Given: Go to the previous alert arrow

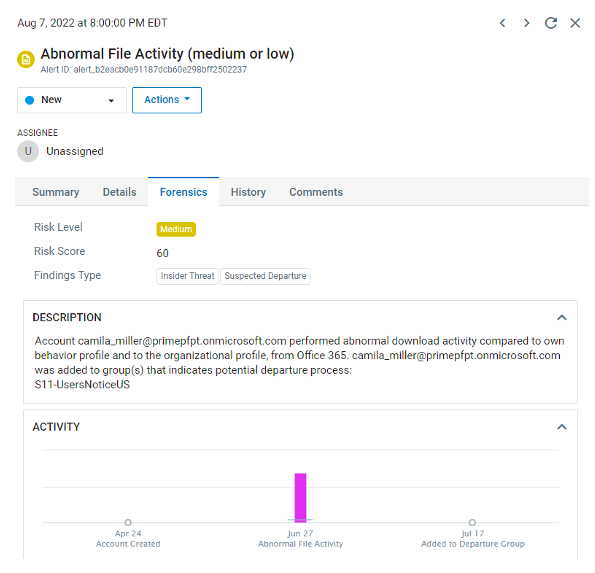Looking at the screenshot, I should tap(502, 23).
